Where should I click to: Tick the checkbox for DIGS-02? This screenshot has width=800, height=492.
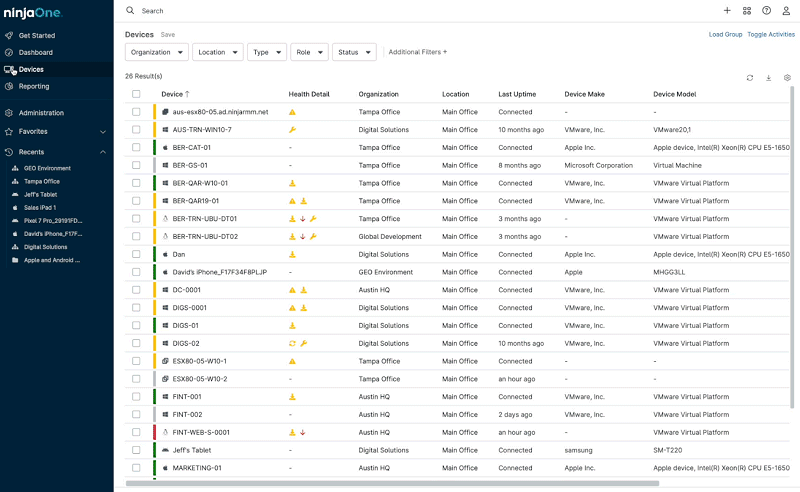pyautogui.click(x=136, y=343)
